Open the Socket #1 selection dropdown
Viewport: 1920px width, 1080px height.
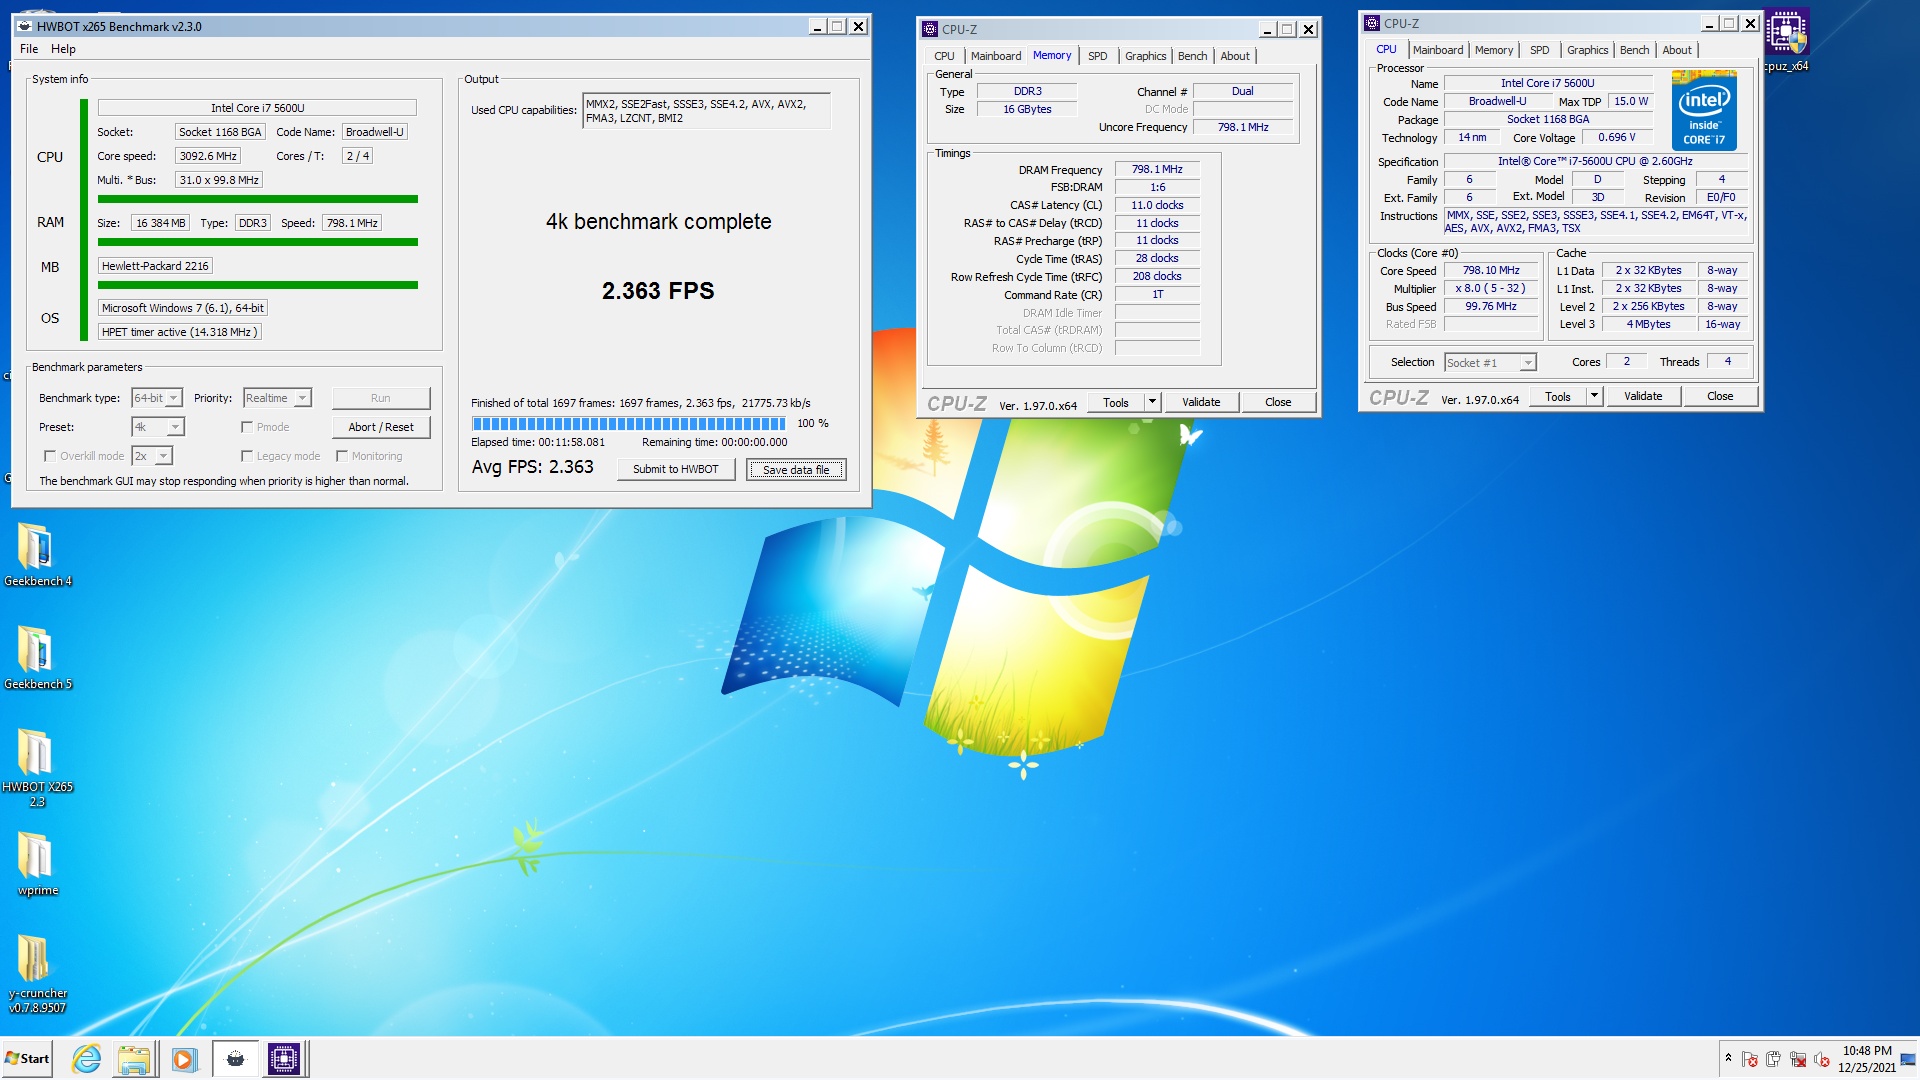[x=1490, y=362]
